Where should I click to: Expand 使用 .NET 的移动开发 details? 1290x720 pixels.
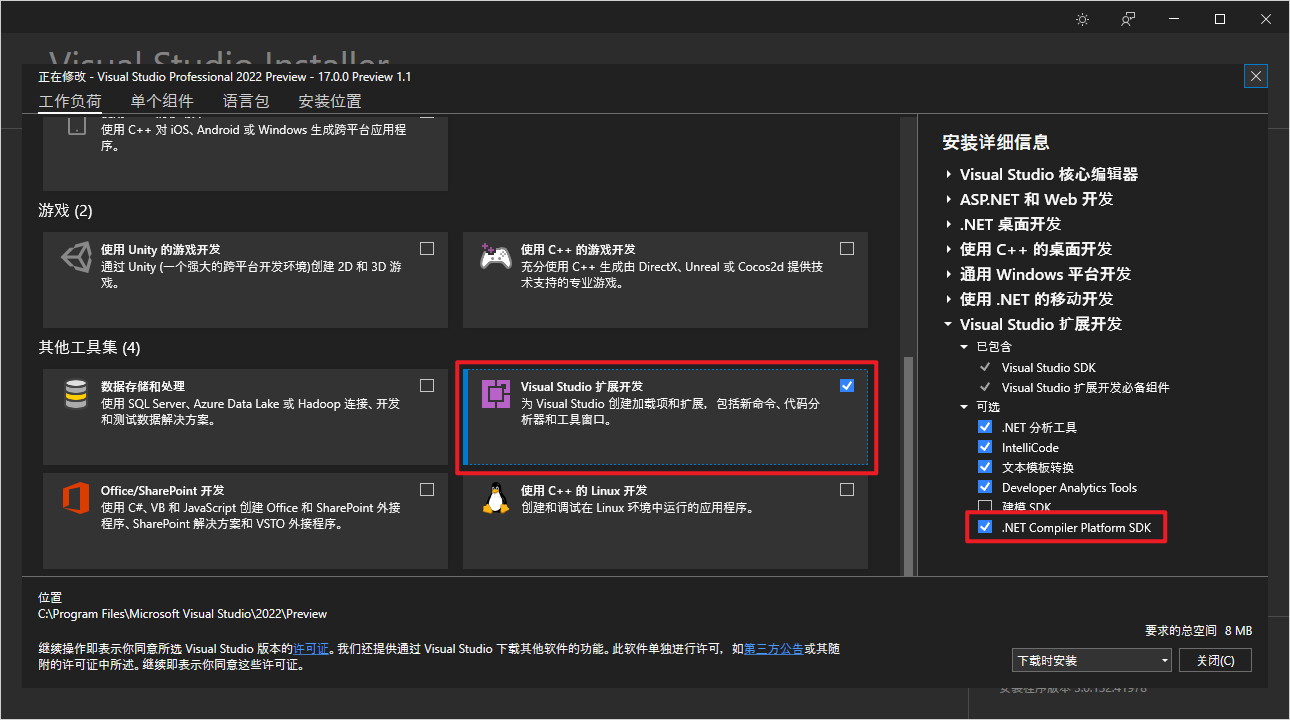[x=949, y=299]
